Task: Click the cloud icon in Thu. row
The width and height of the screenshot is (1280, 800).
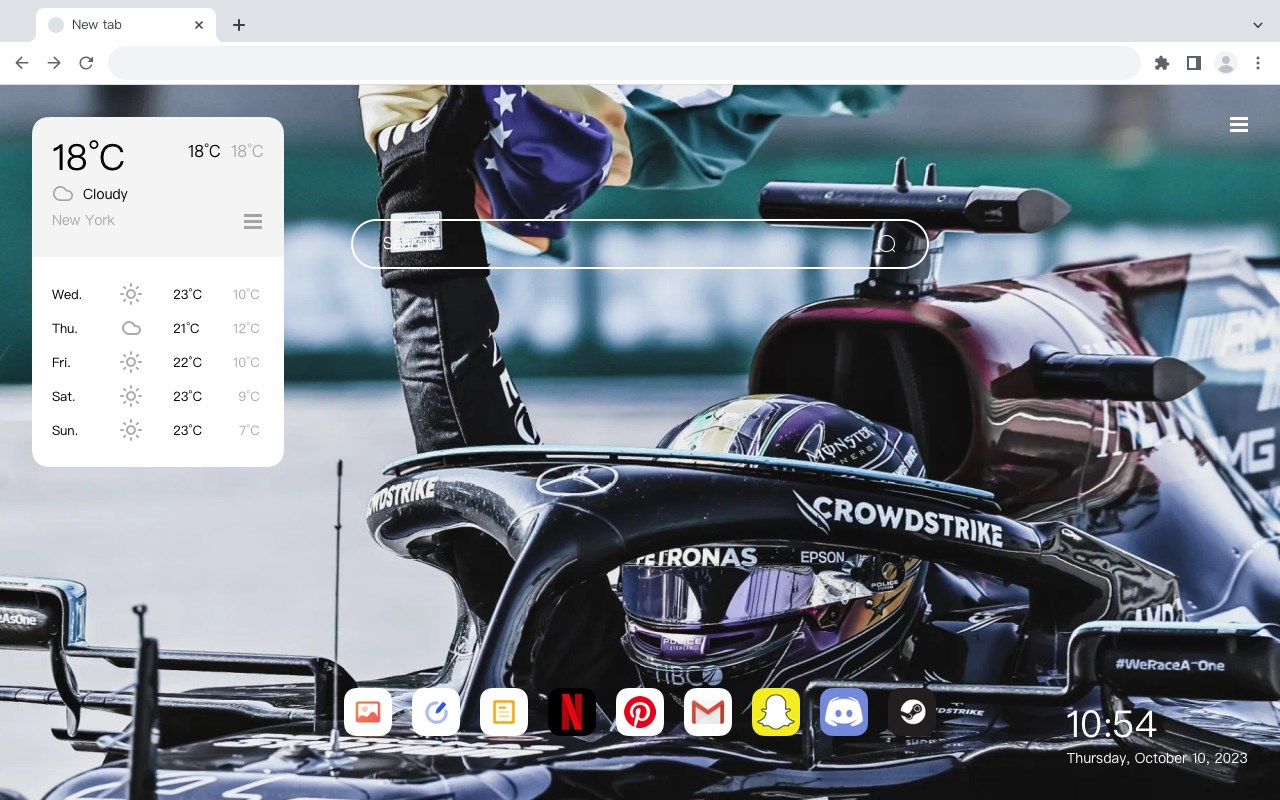Action: (x=131, y=328)
